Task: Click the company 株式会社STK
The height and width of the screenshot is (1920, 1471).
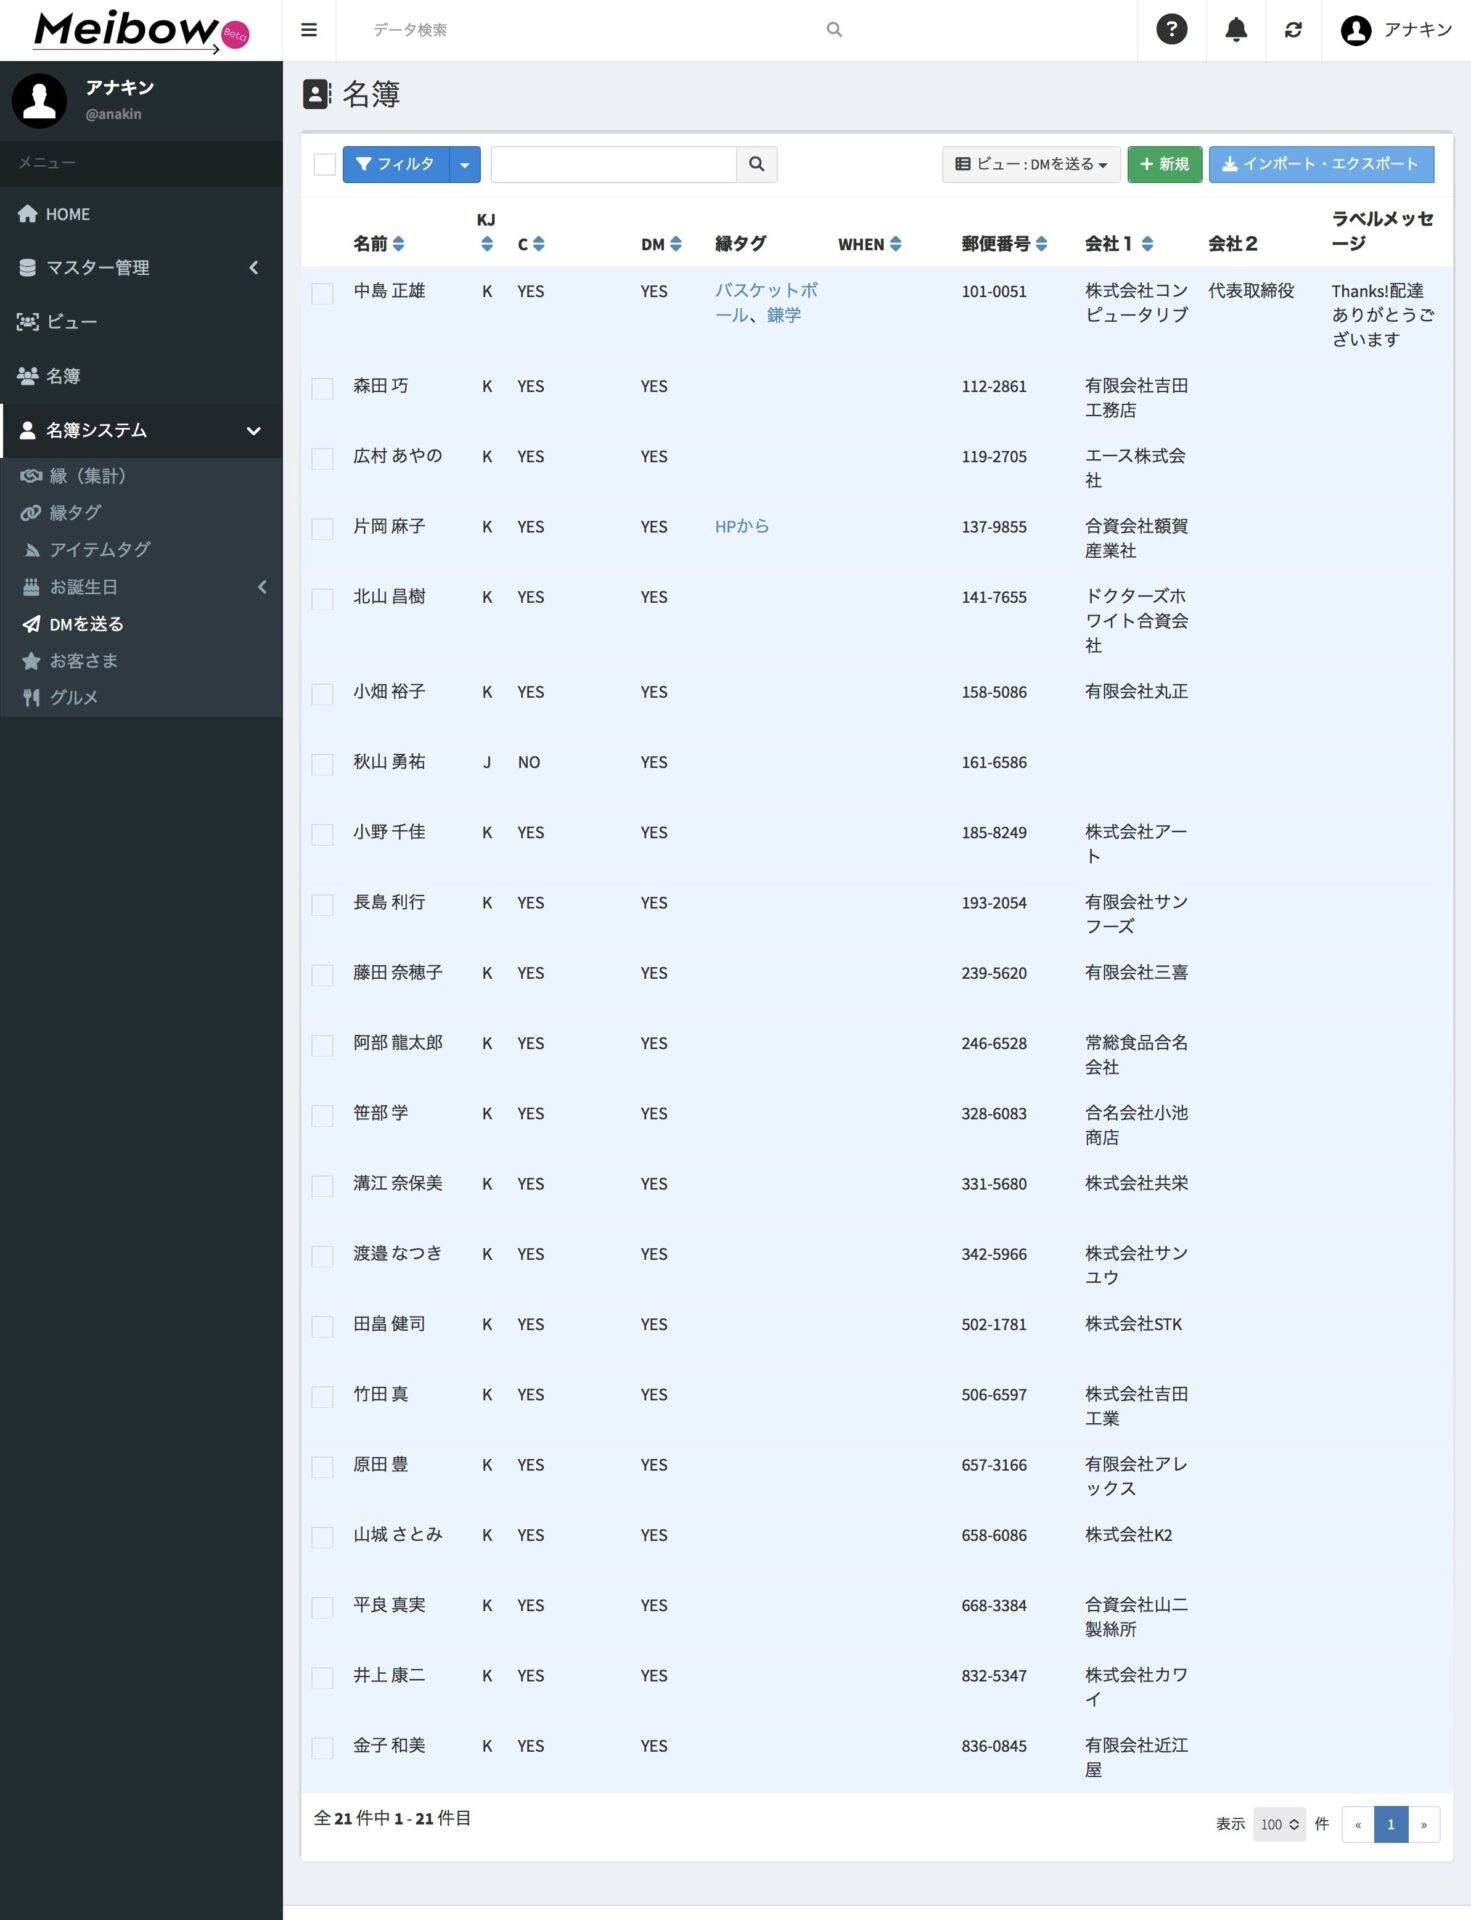Action: click(x=1133, y=1324)
